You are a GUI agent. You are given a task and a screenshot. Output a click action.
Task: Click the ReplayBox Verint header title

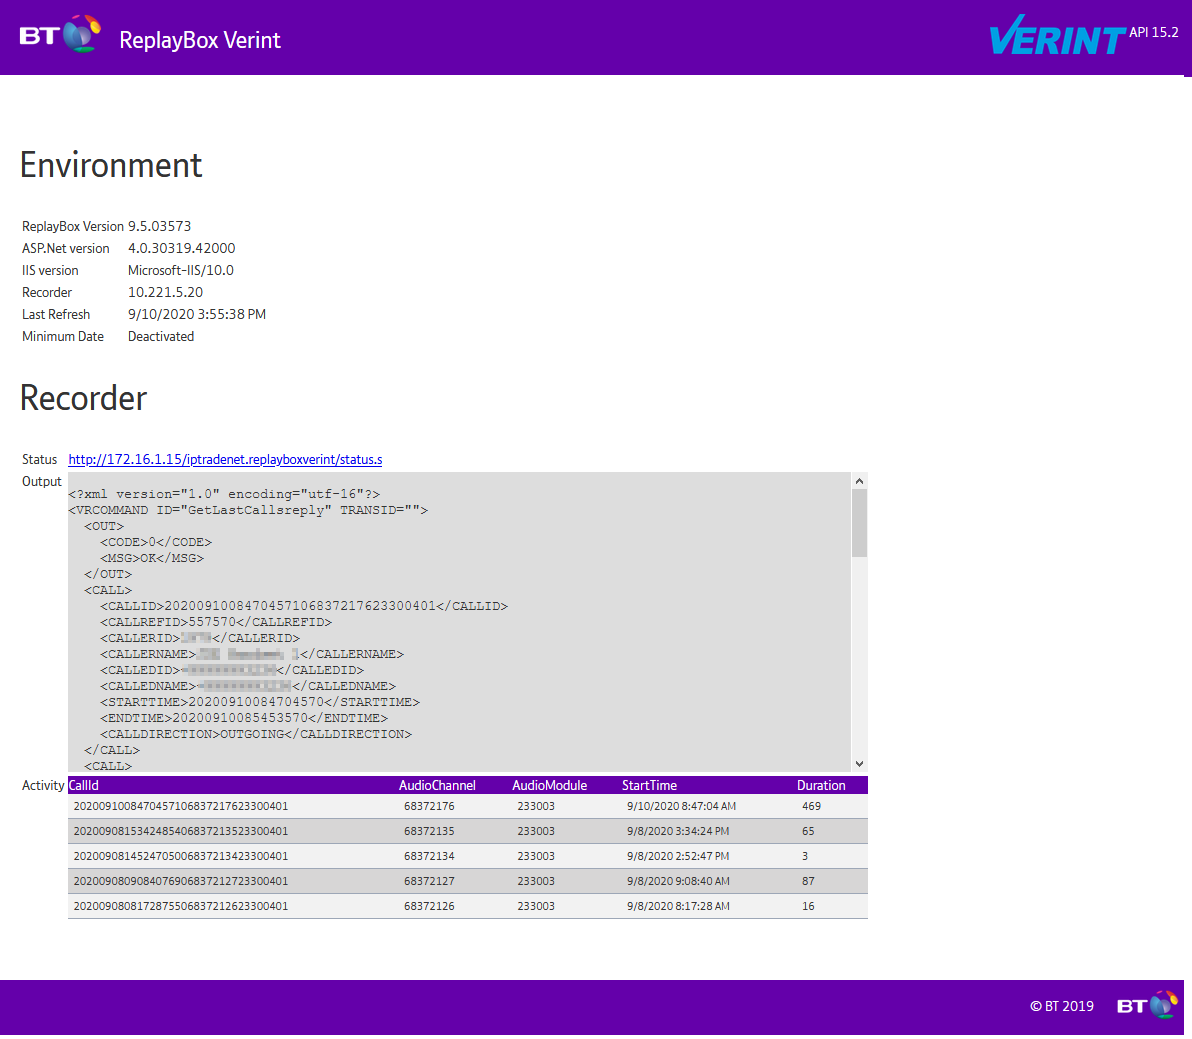click(200, 40)
